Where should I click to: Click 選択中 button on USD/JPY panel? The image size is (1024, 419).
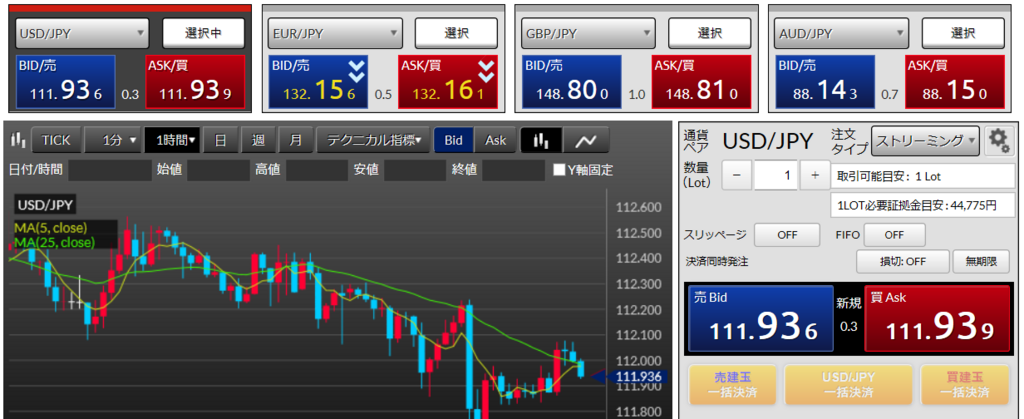point(203,33)
